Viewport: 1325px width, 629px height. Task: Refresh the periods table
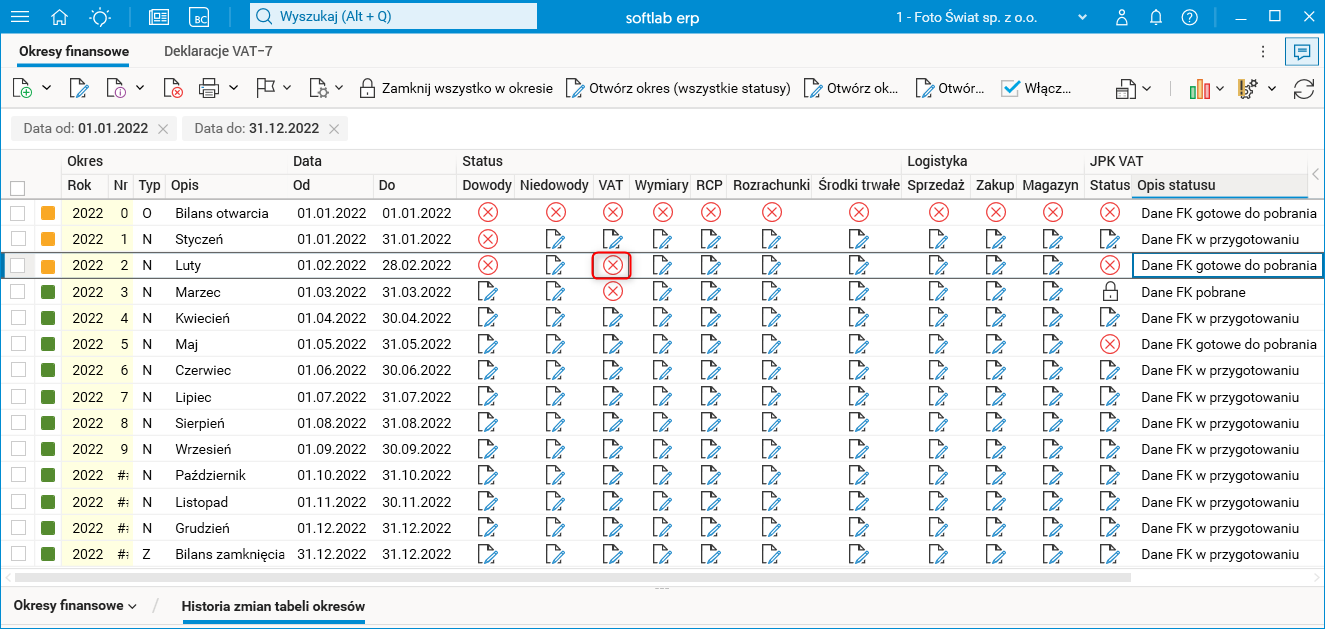[x=1303, y=88]
